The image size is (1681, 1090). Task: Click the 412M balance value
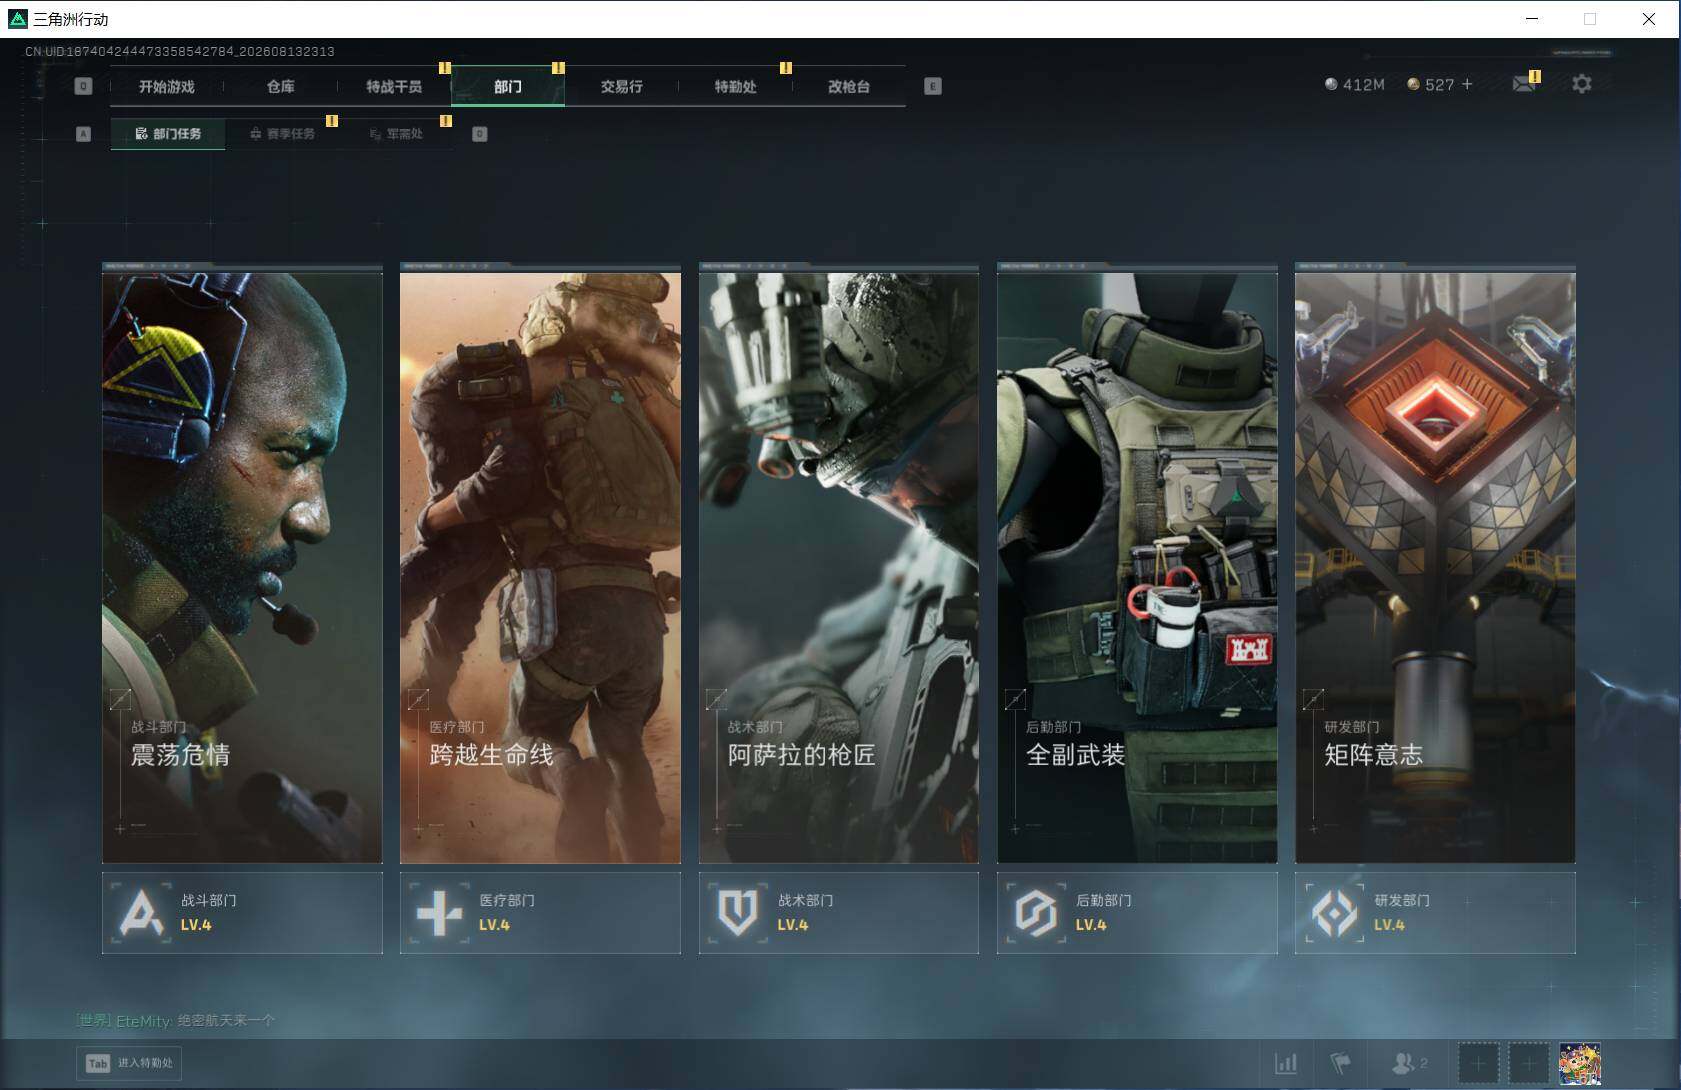pyautogui.click(x=1363, y=85)
